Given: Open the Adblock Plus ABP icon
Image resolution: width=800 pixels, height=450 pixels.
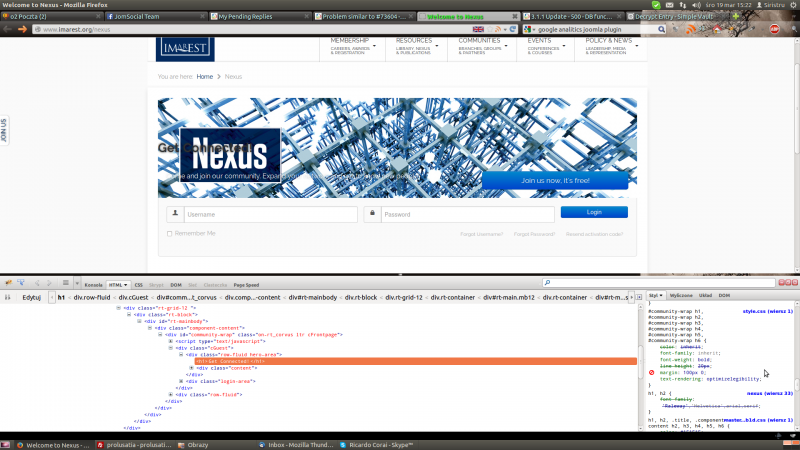Looking at the screenshot, I should coord(774,29).
